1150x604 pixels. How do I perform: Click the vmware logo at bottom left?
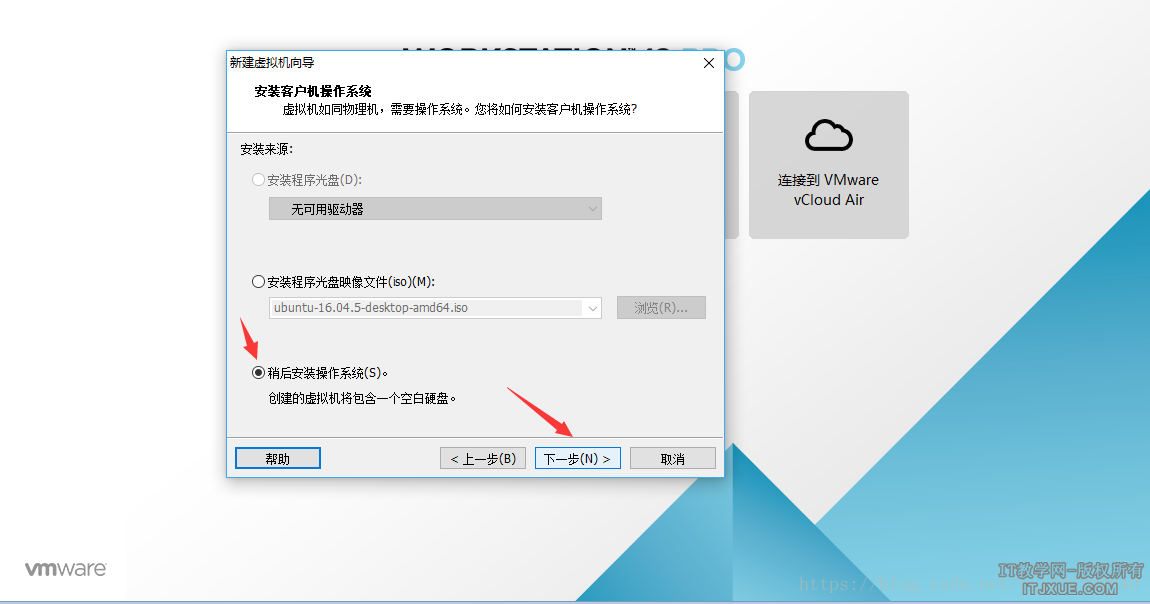pos(66,569)
